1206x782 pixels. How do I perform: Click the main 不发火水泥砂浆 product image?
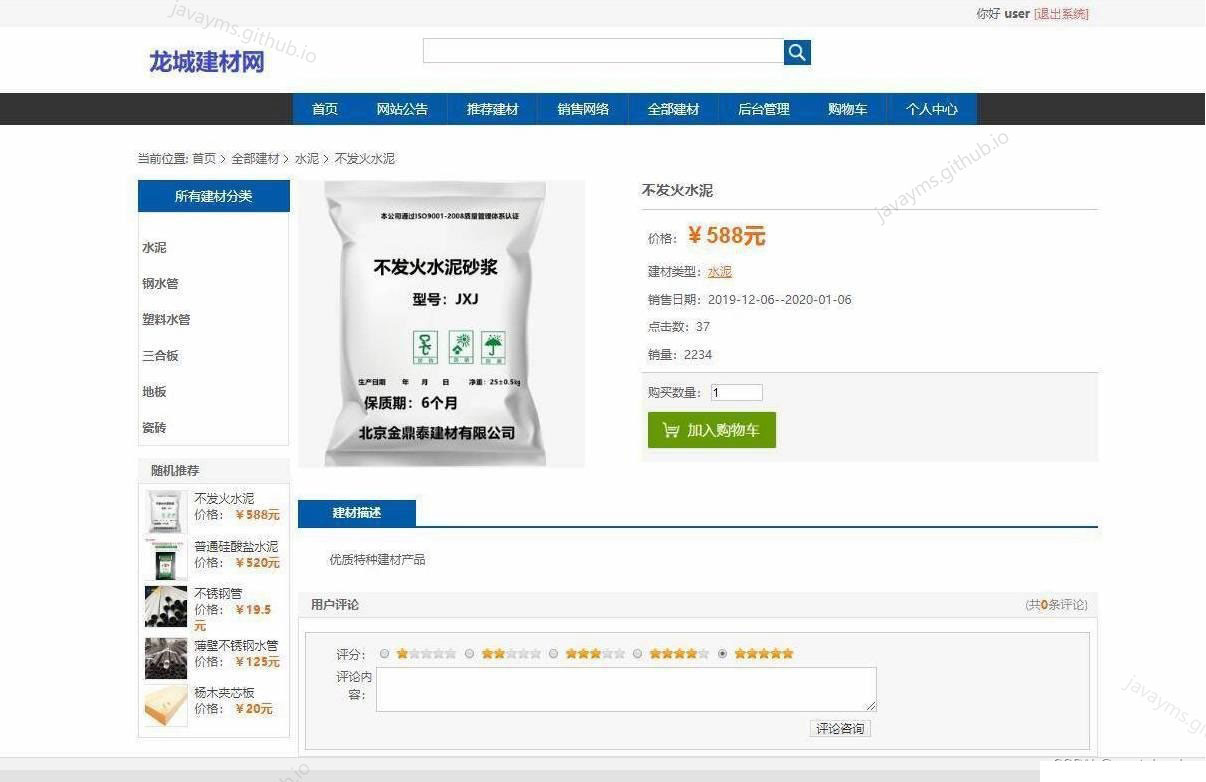pos(441,323)
